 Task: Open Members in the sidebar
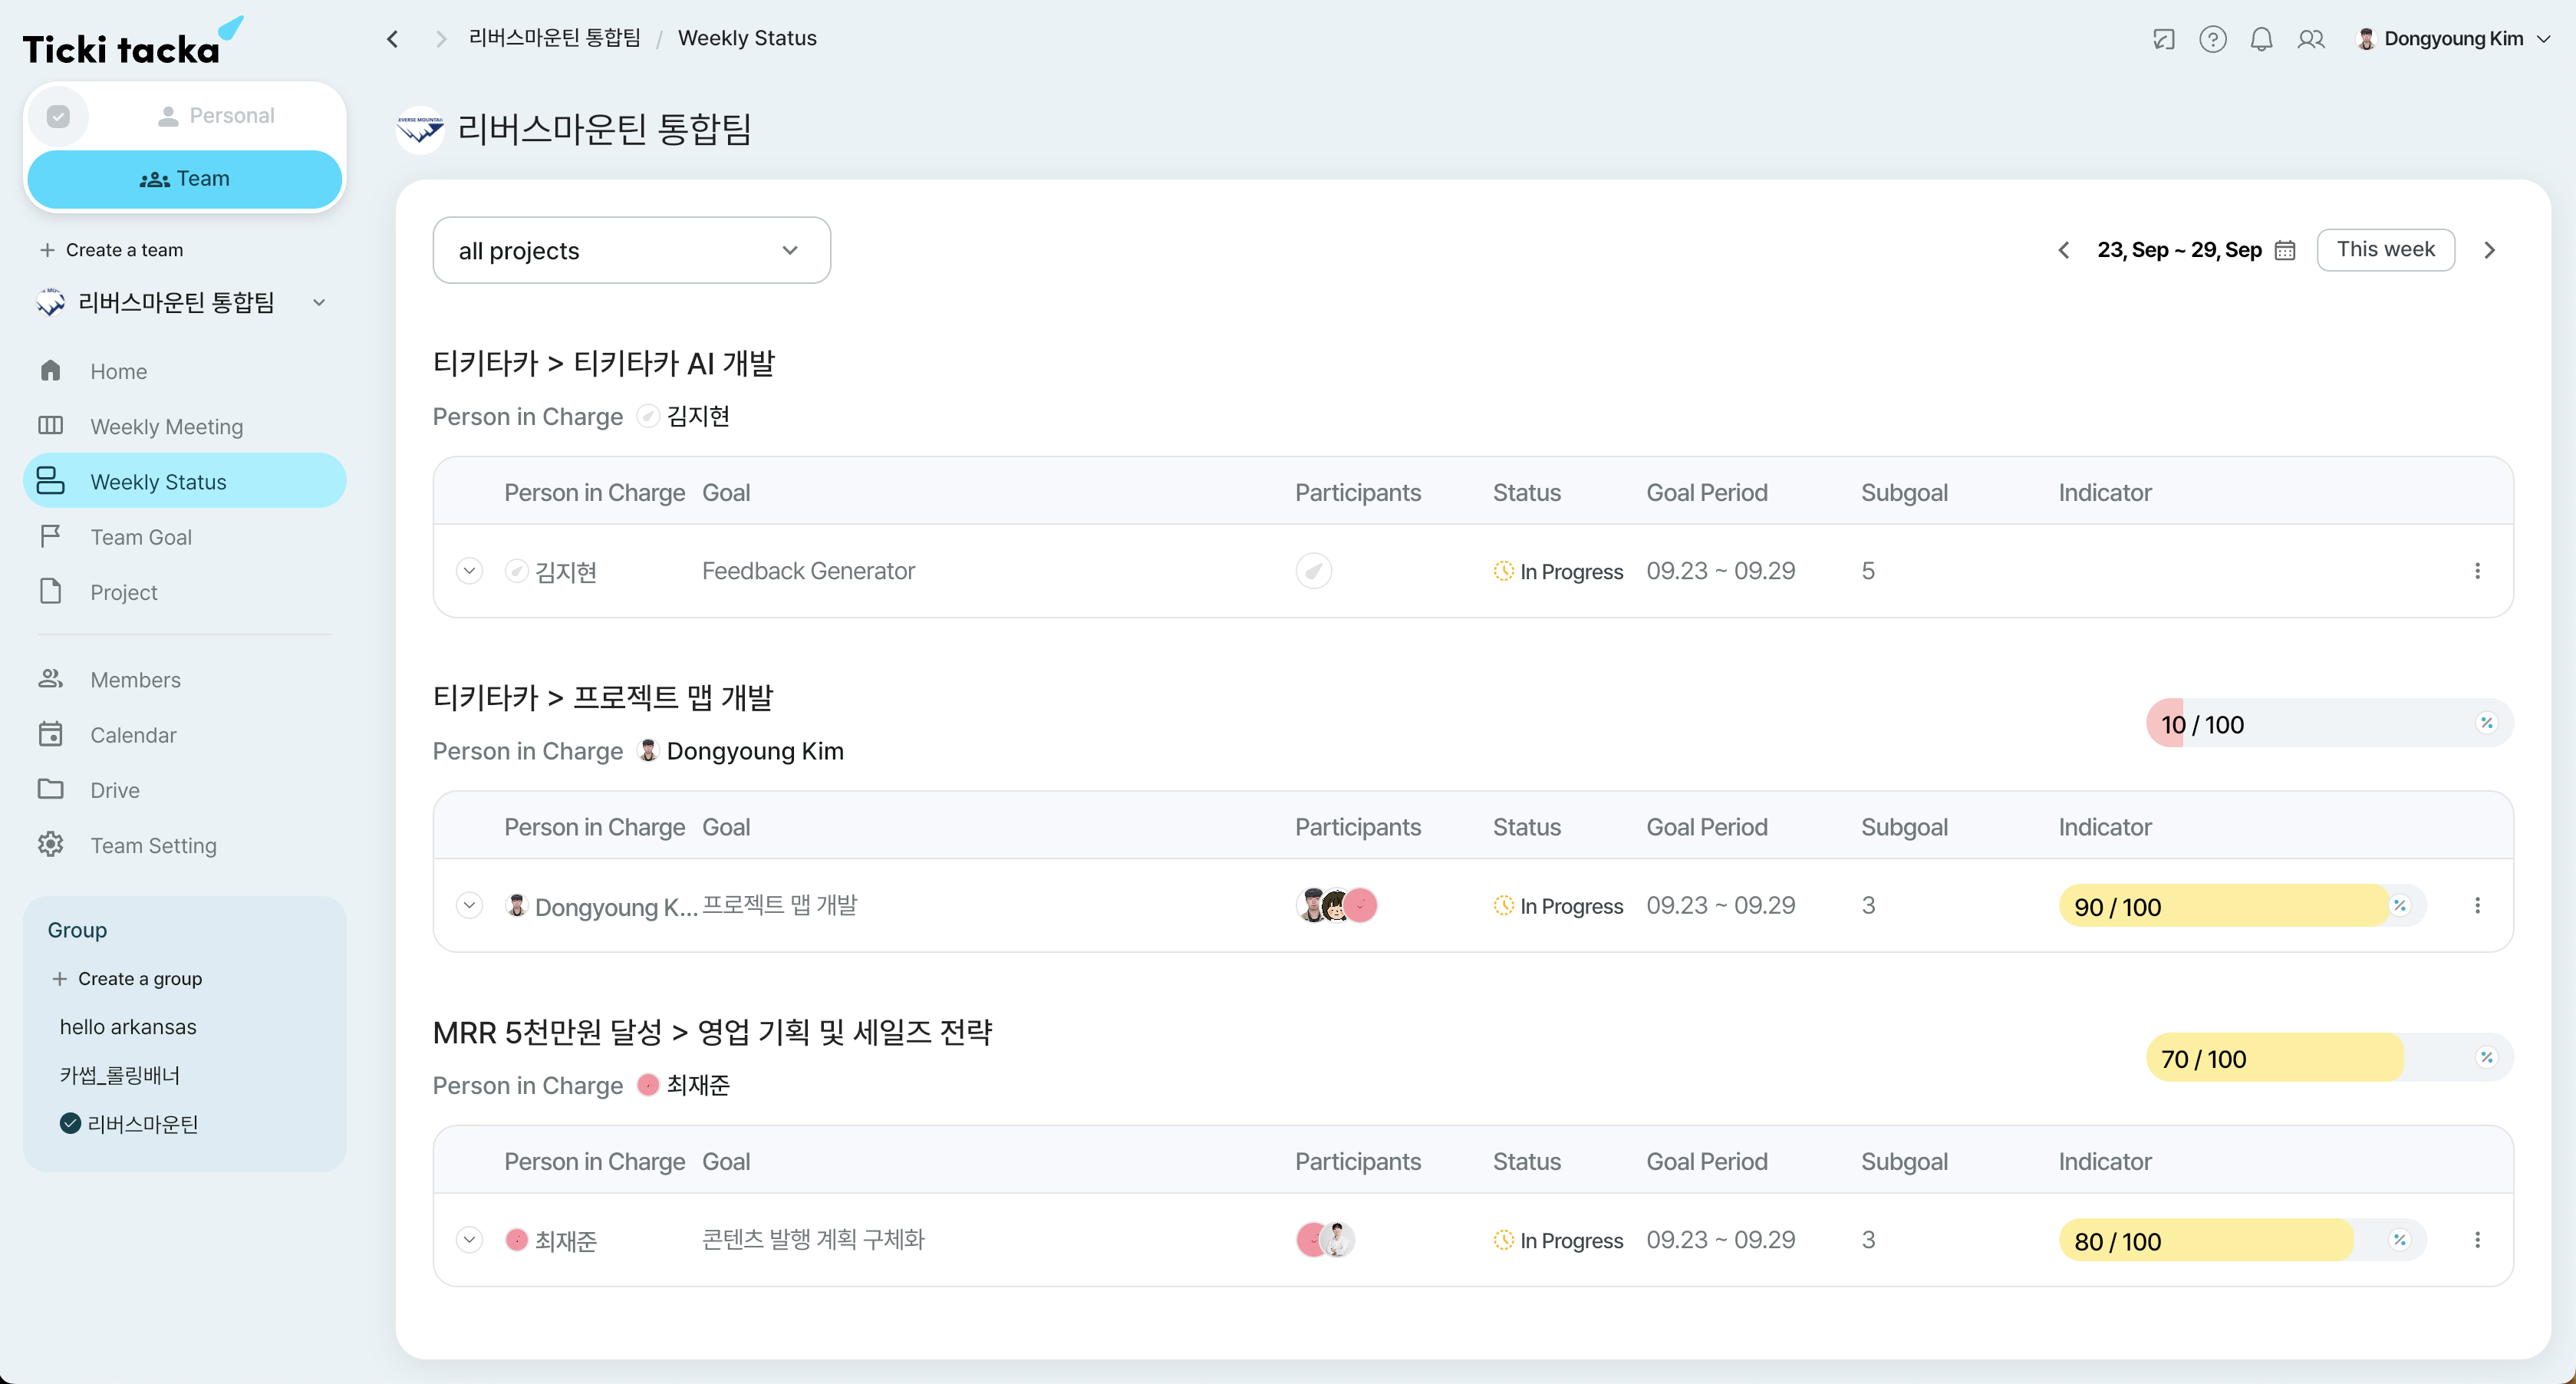pyautogui.click(x=185, y=680)
